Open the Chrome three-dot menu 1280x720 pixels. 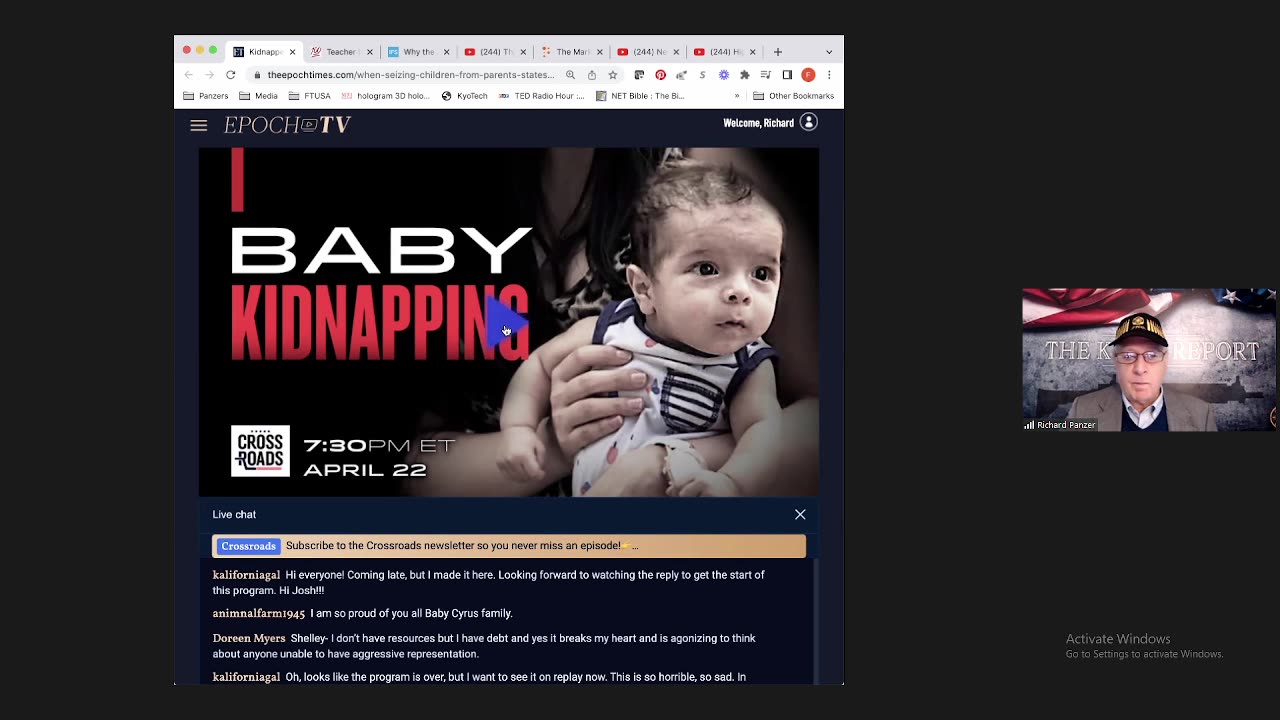829,75
